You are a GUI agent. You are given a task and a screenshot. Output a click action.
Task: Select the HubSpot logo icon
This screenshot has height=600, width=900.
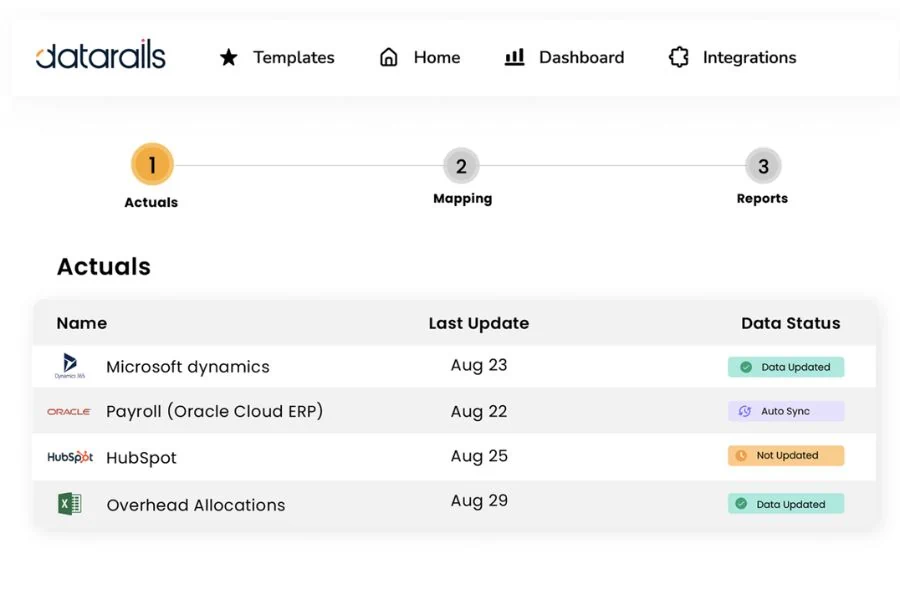click(69, 456)
